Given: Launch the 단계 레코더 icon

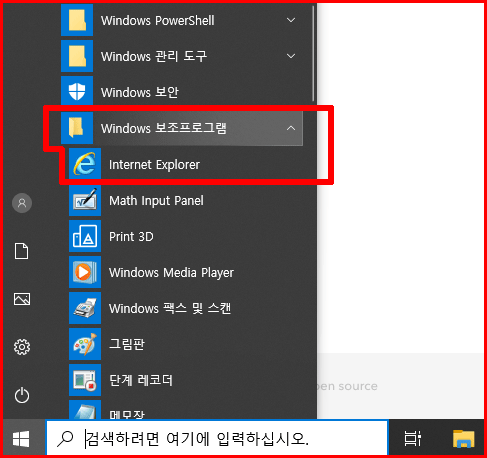Looking at the screenshot, I should click(85, 380).
